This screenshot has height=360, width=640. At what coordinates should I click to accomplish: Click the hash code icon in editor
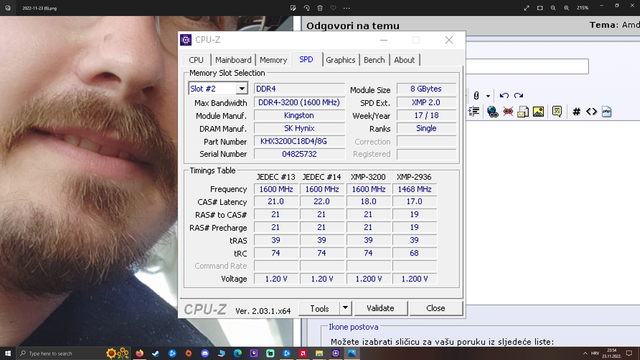pos(576,111)
